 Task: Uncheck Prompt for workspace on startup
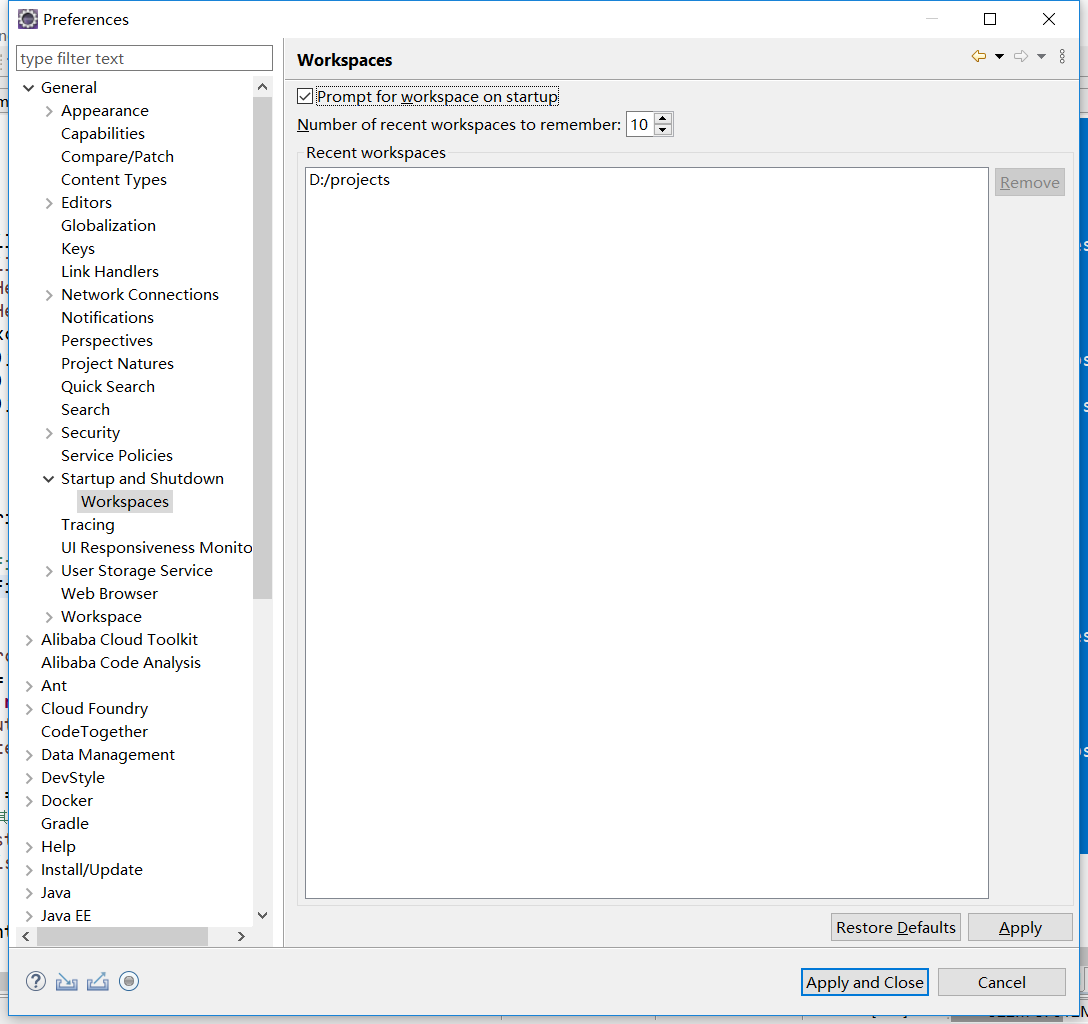305,96
